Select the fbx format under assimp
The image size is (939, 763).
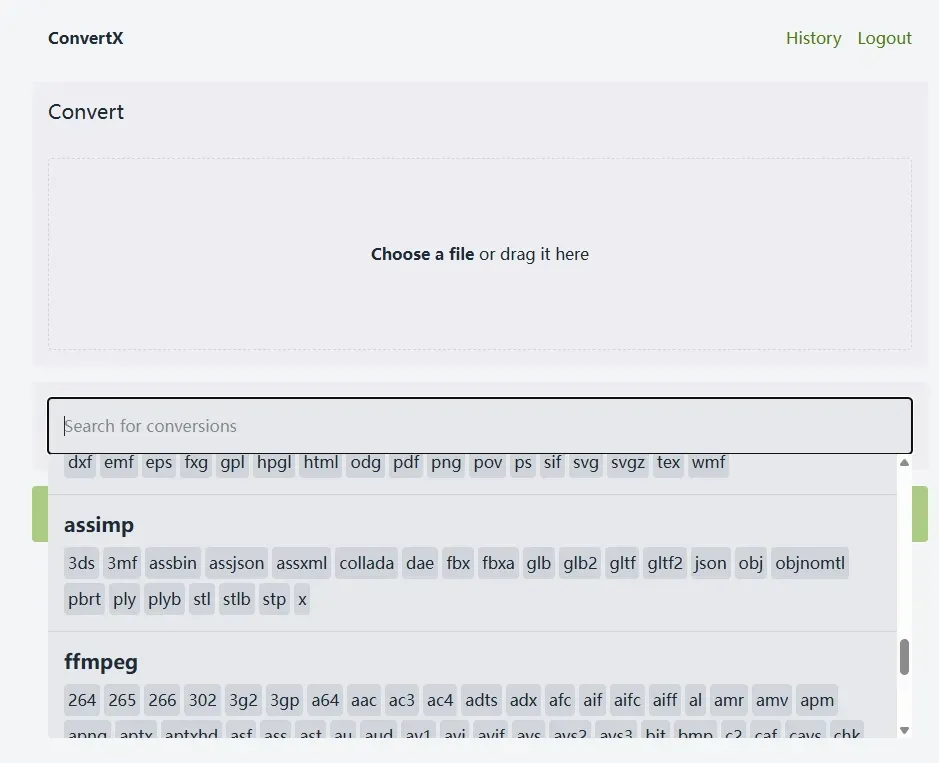click(x=458, y=563)
